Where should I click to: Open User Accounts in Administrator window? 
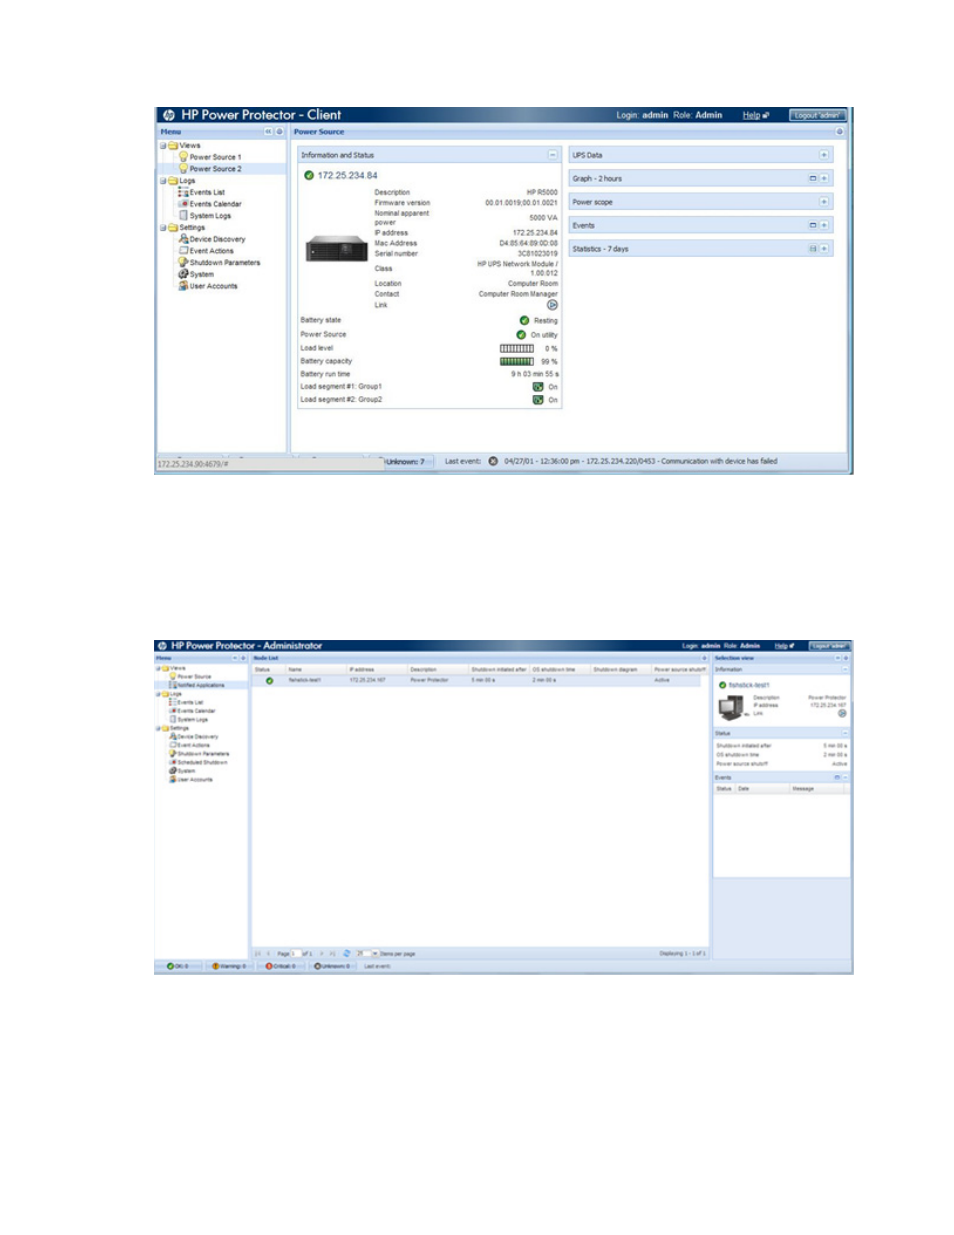(195, 779)
